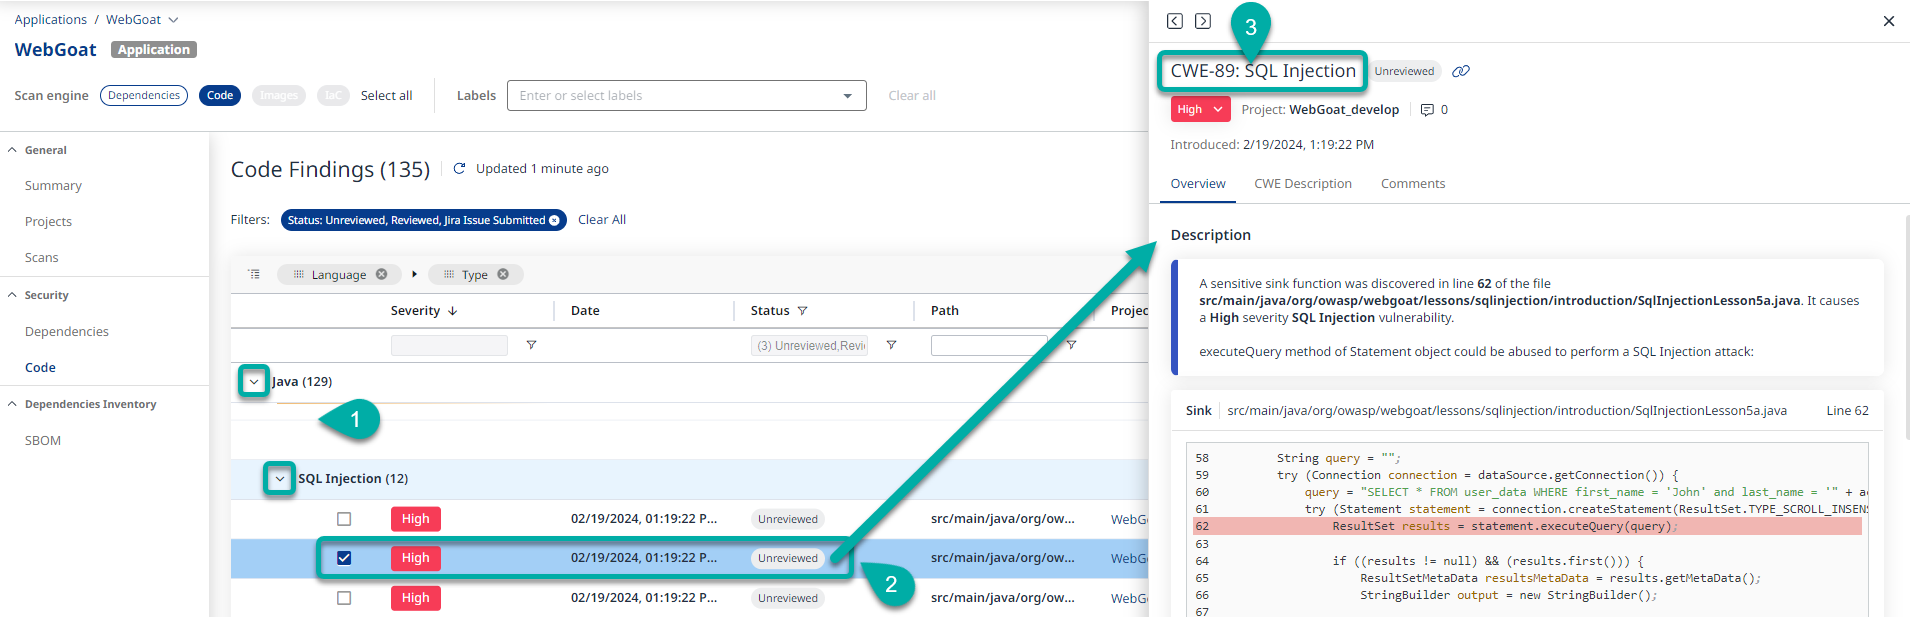Viewport: 1910px width, 617px height.
Task: Remove the Type grouping chip
Action: click(x=503, y=274)
